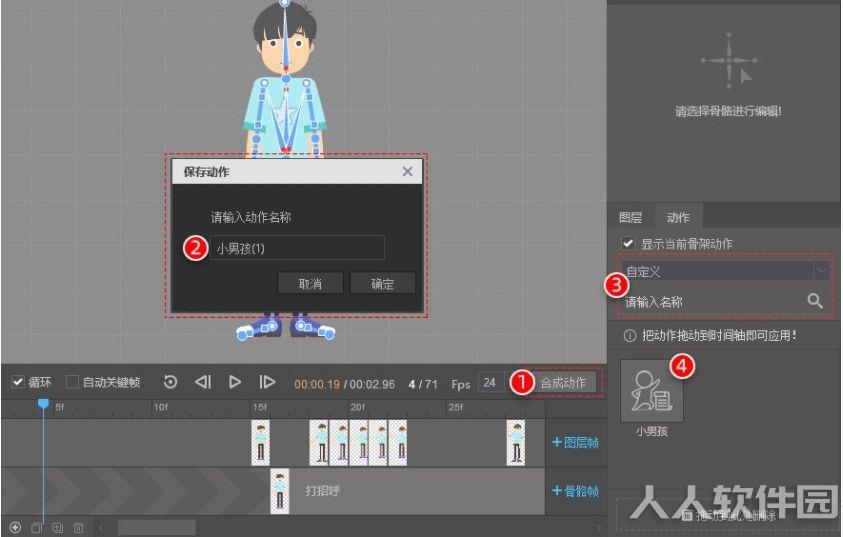Click the trash delete icon below timeline
This screenshot has width=843, height=537.
pos(78,527)
